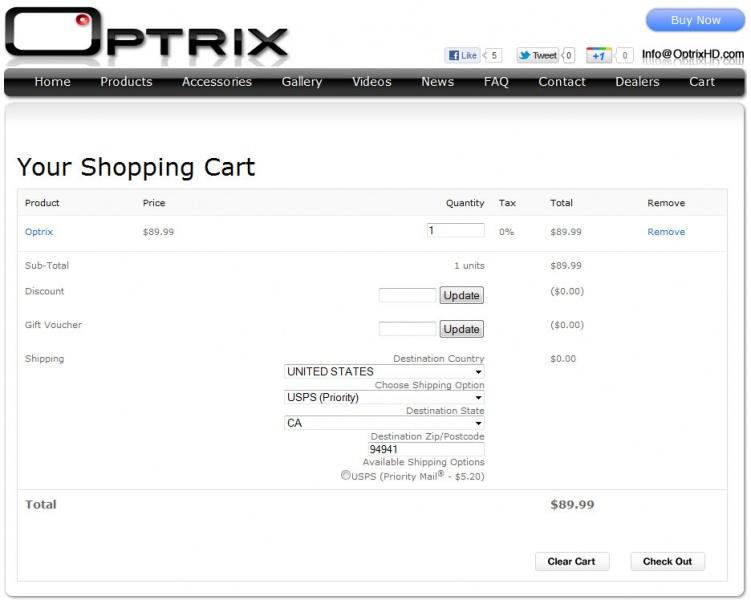Click the '1 units' sub-total text

469,265
